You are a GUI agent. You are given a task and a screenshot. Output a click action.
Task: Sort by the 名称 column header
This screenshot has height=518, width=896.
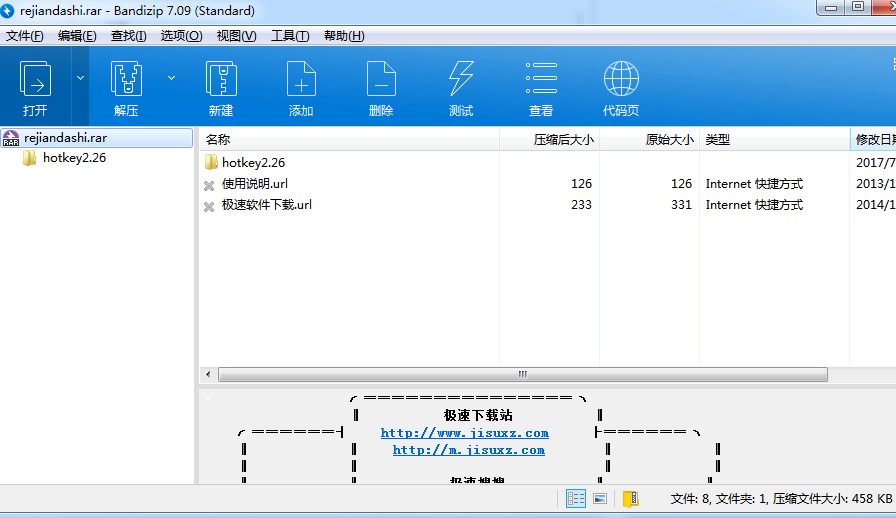(350, 140)
